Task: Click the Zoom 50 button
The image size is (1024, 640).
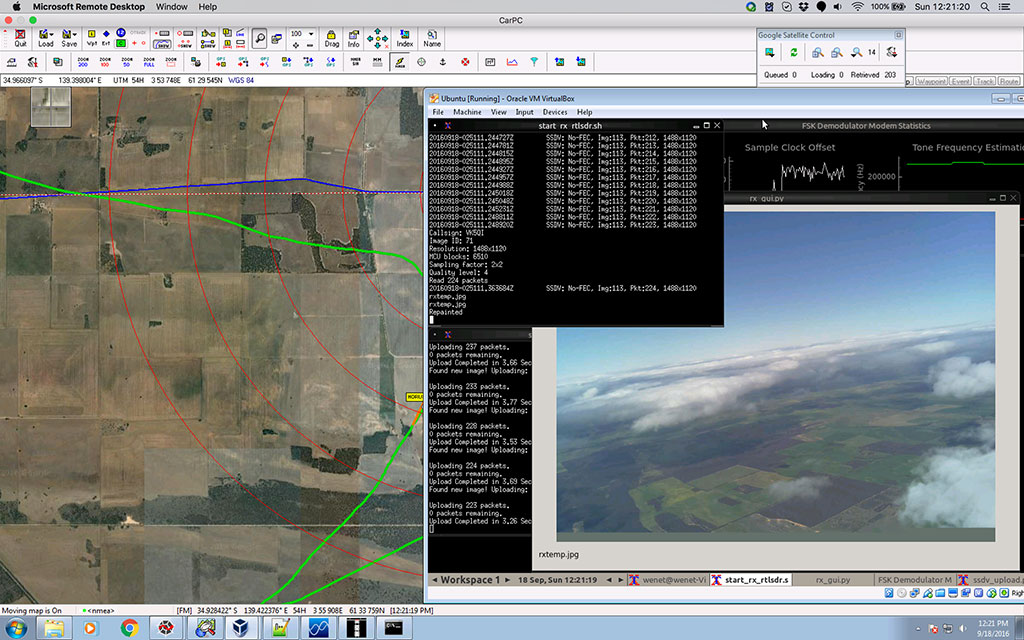Action: (x=127, y=62)
